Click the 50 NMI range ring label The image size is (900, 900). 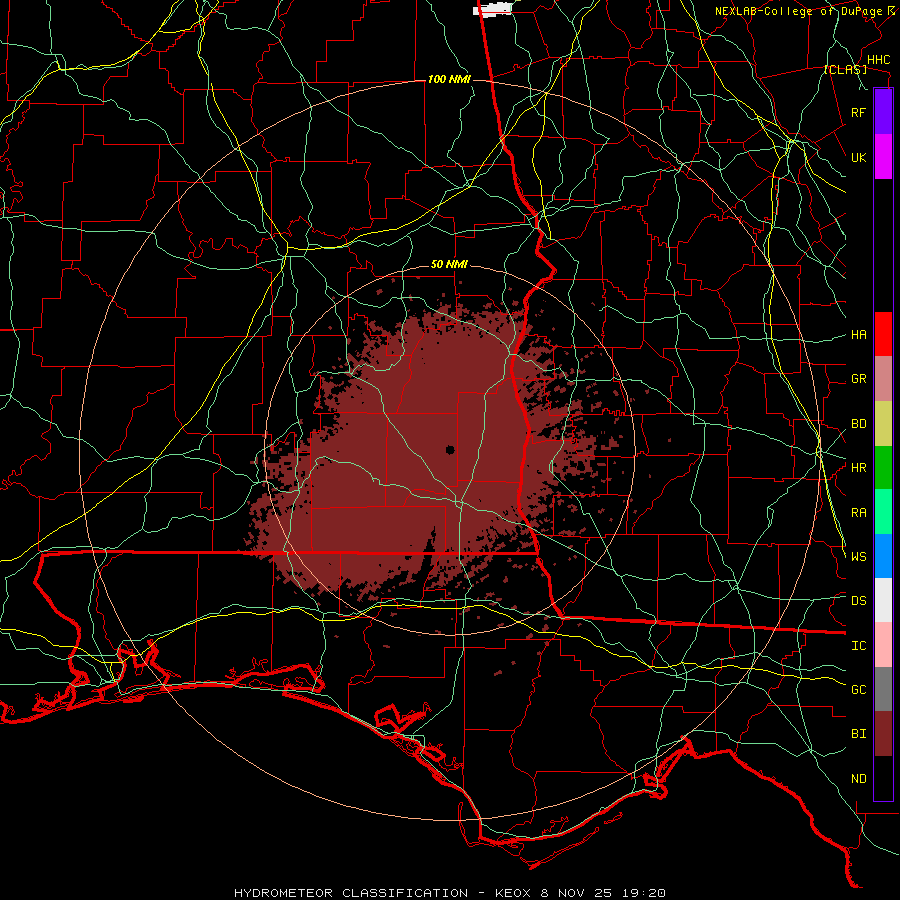(x=449, y=265)
